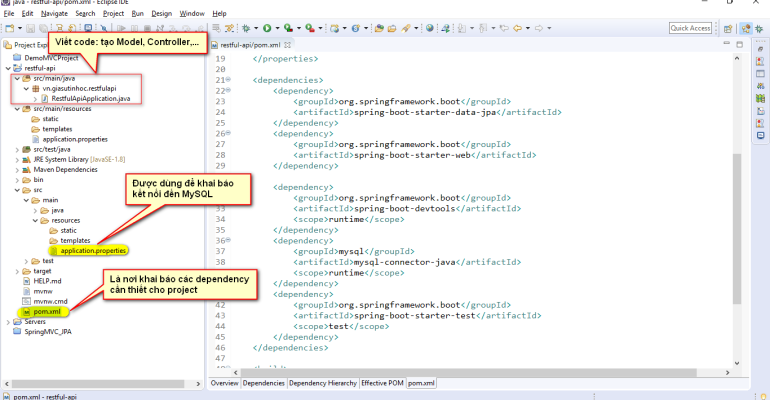
Task: Click the green Run button icon
Action: 267,28
